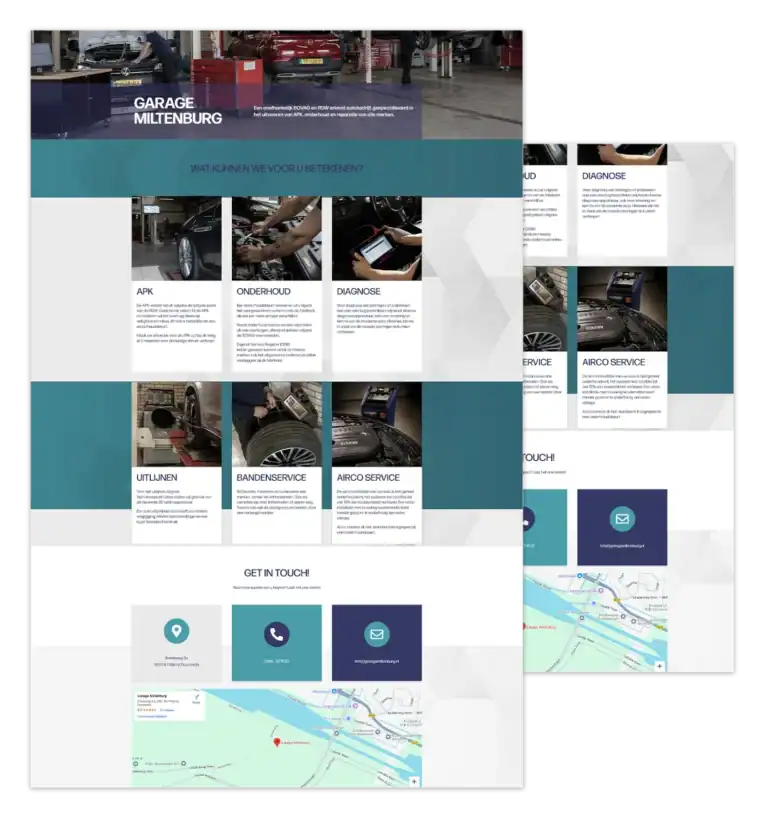Select the Diagnose service card title
Viewport: 768px width, 815px height.
358,292
